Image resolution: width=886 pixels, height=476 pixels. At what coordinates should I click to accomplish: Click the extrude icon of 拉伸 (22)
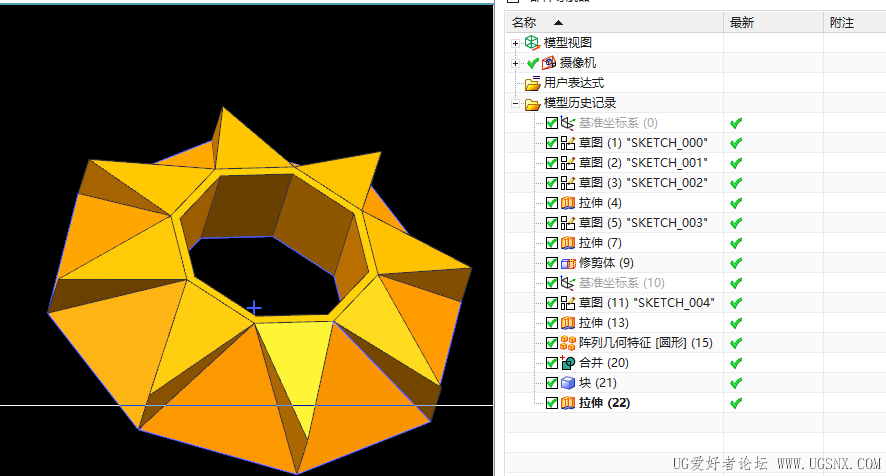[568, 403]
